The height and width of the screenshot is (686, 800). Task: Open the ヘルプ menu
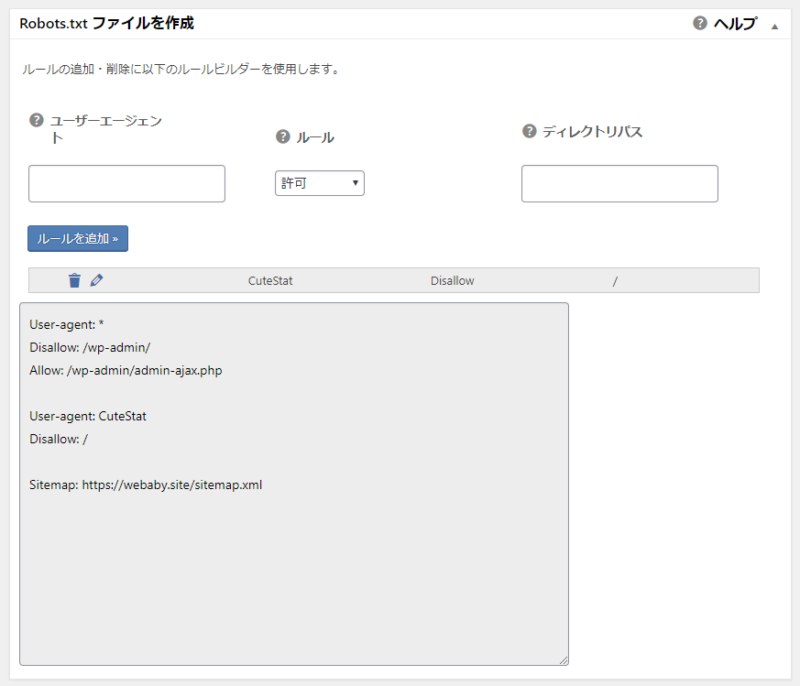(x=734, y=21)
